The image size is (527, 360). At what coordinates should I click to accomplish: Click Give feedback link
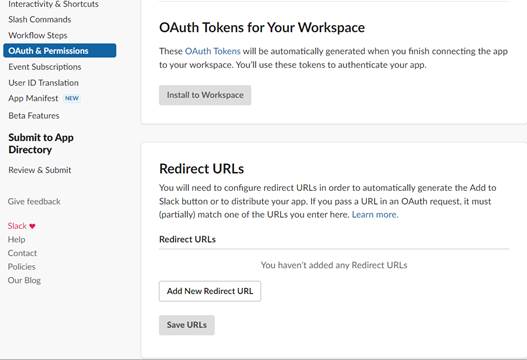(x=34, y=202)
